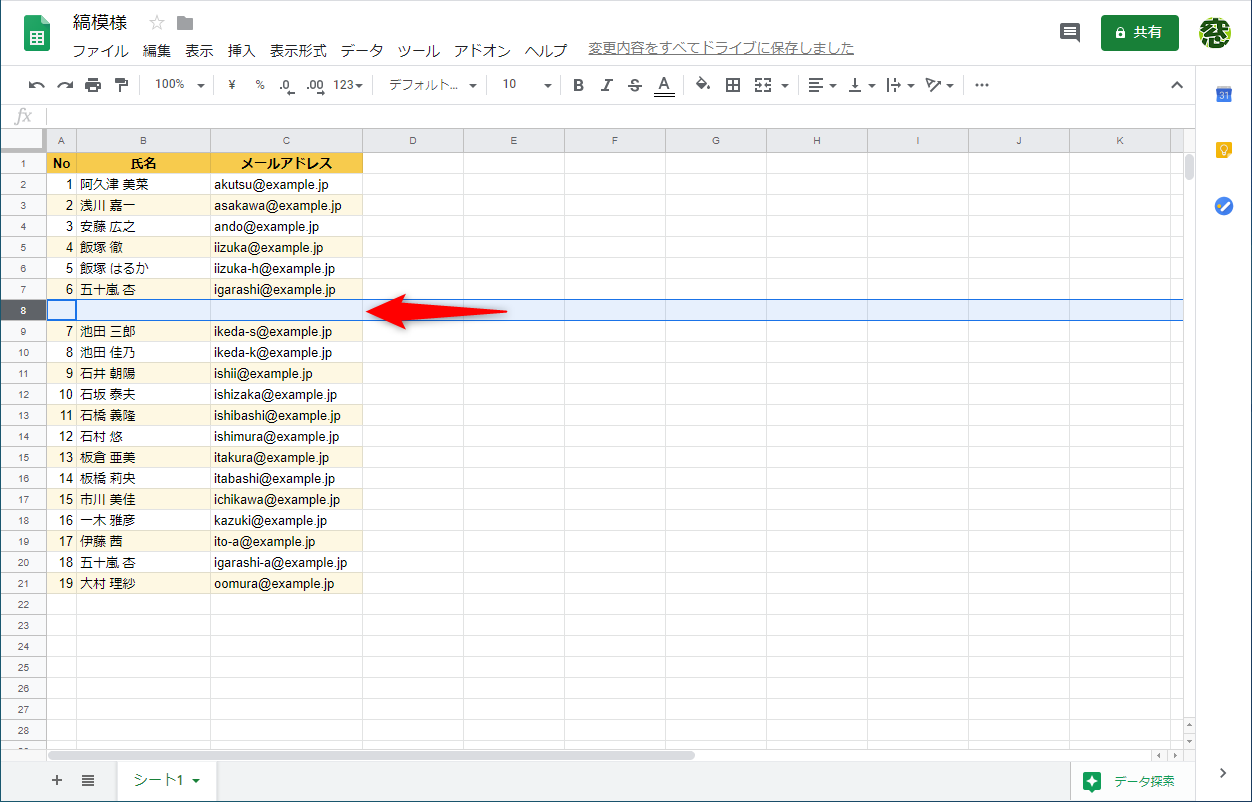The height and width of the screenshot is (802, 1252).
Task: Click the Undo icon in the toolbar
Action: (x=37, y=85)
